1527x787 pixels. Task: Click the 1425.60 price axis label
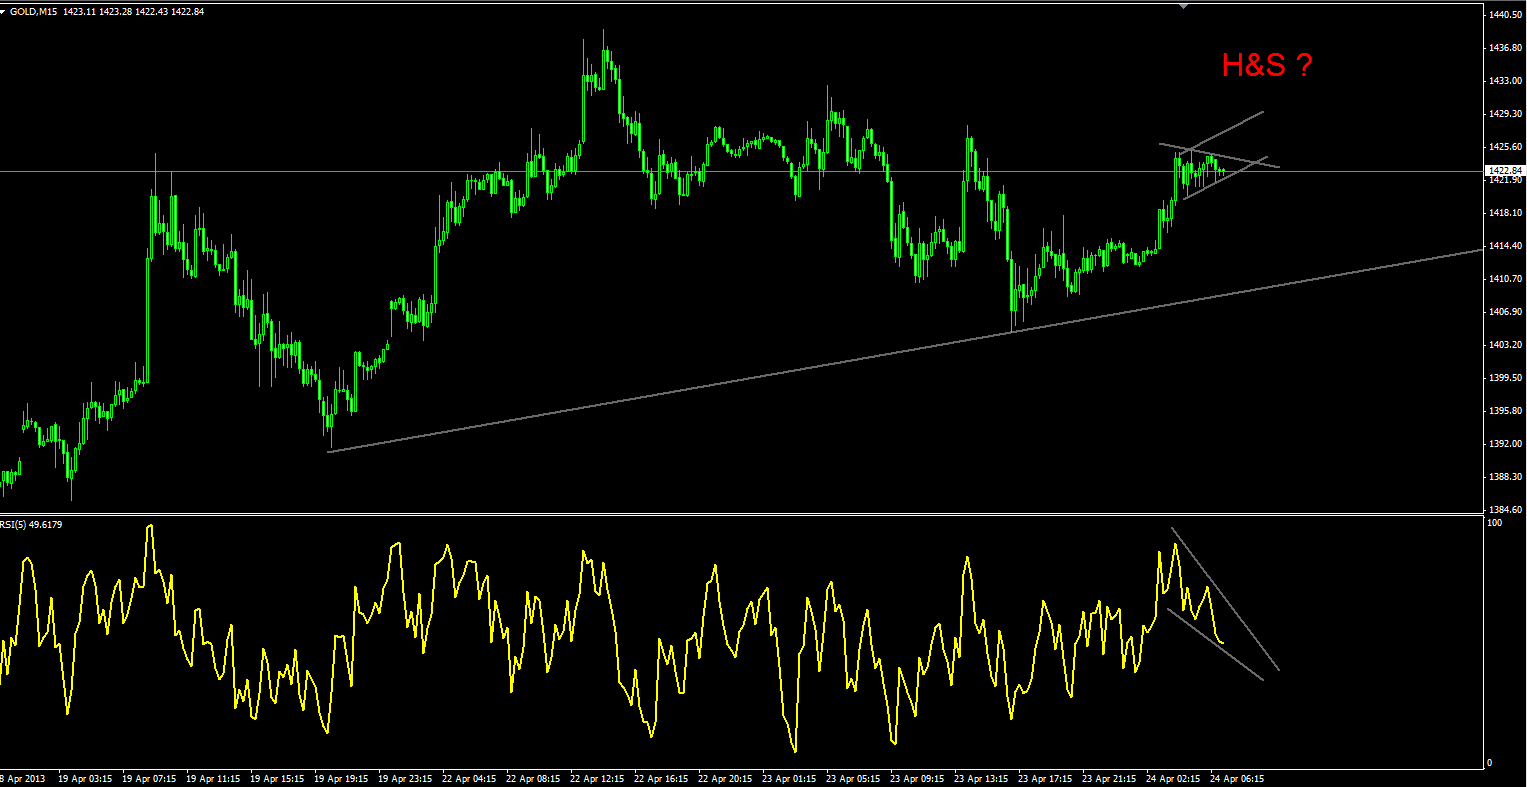point(1505,147)
